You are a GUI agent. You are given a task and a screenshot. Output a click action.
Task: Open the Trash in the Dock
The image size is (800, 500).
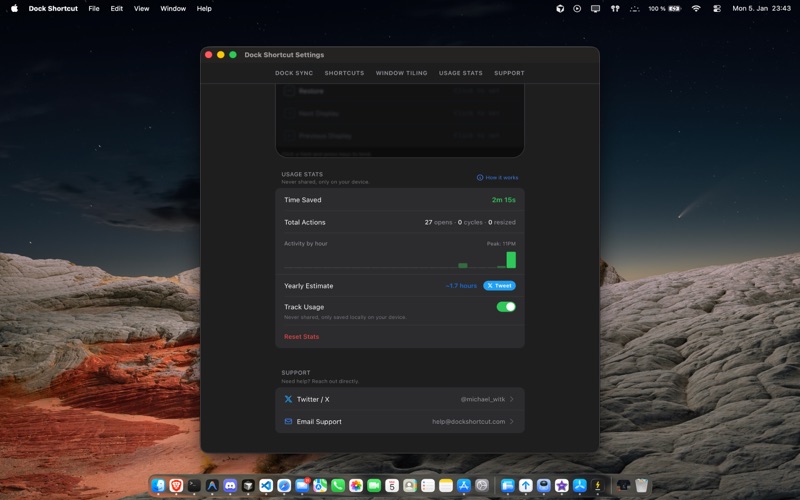pos(641,485)
